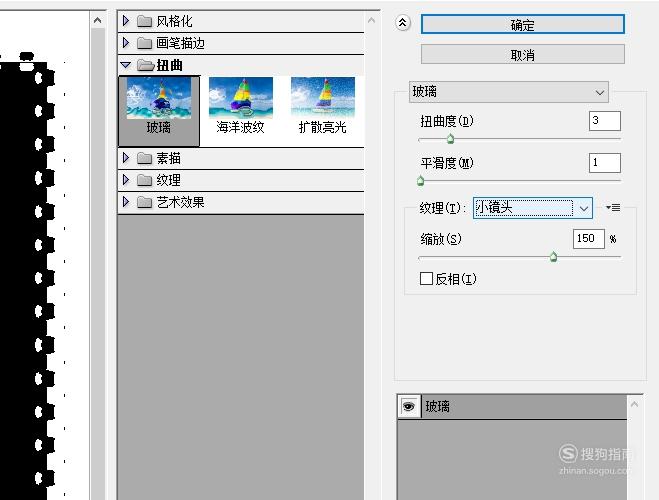Click the 缩放 slider handle

pyautogui.click(x=554, y=256)
